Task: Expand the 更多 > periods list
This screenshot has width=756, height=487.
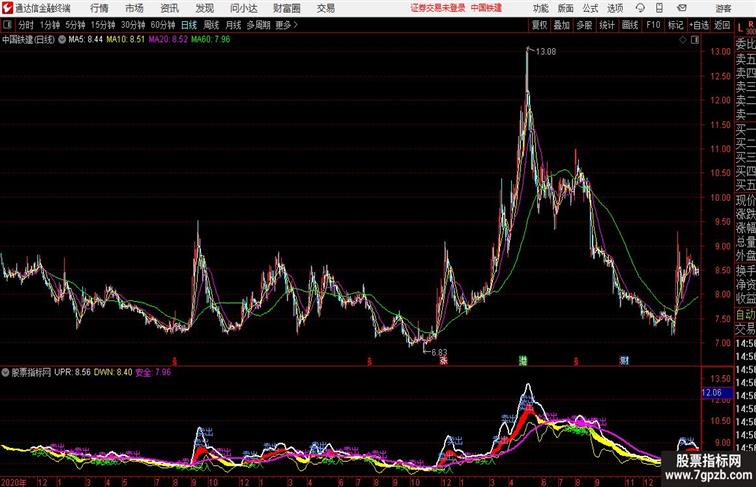Action: tap(286, 25)
